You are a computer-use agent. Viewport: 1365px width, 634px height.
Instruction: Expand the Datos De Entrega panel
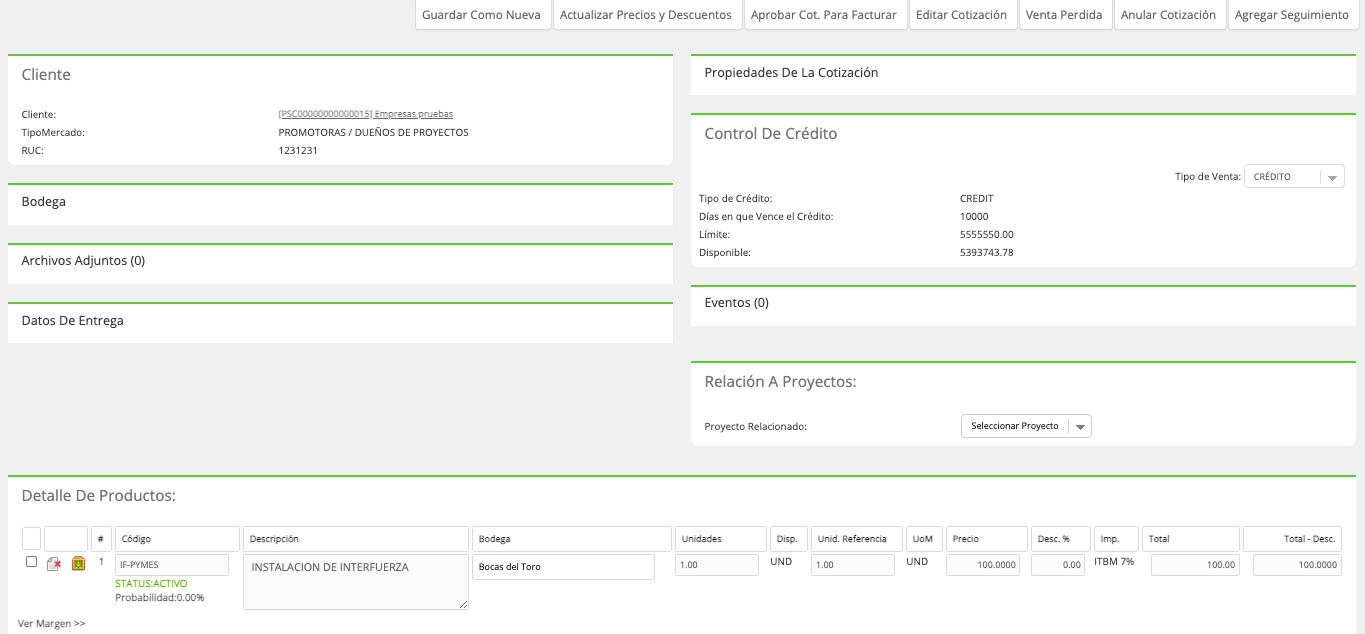(340, 321)
